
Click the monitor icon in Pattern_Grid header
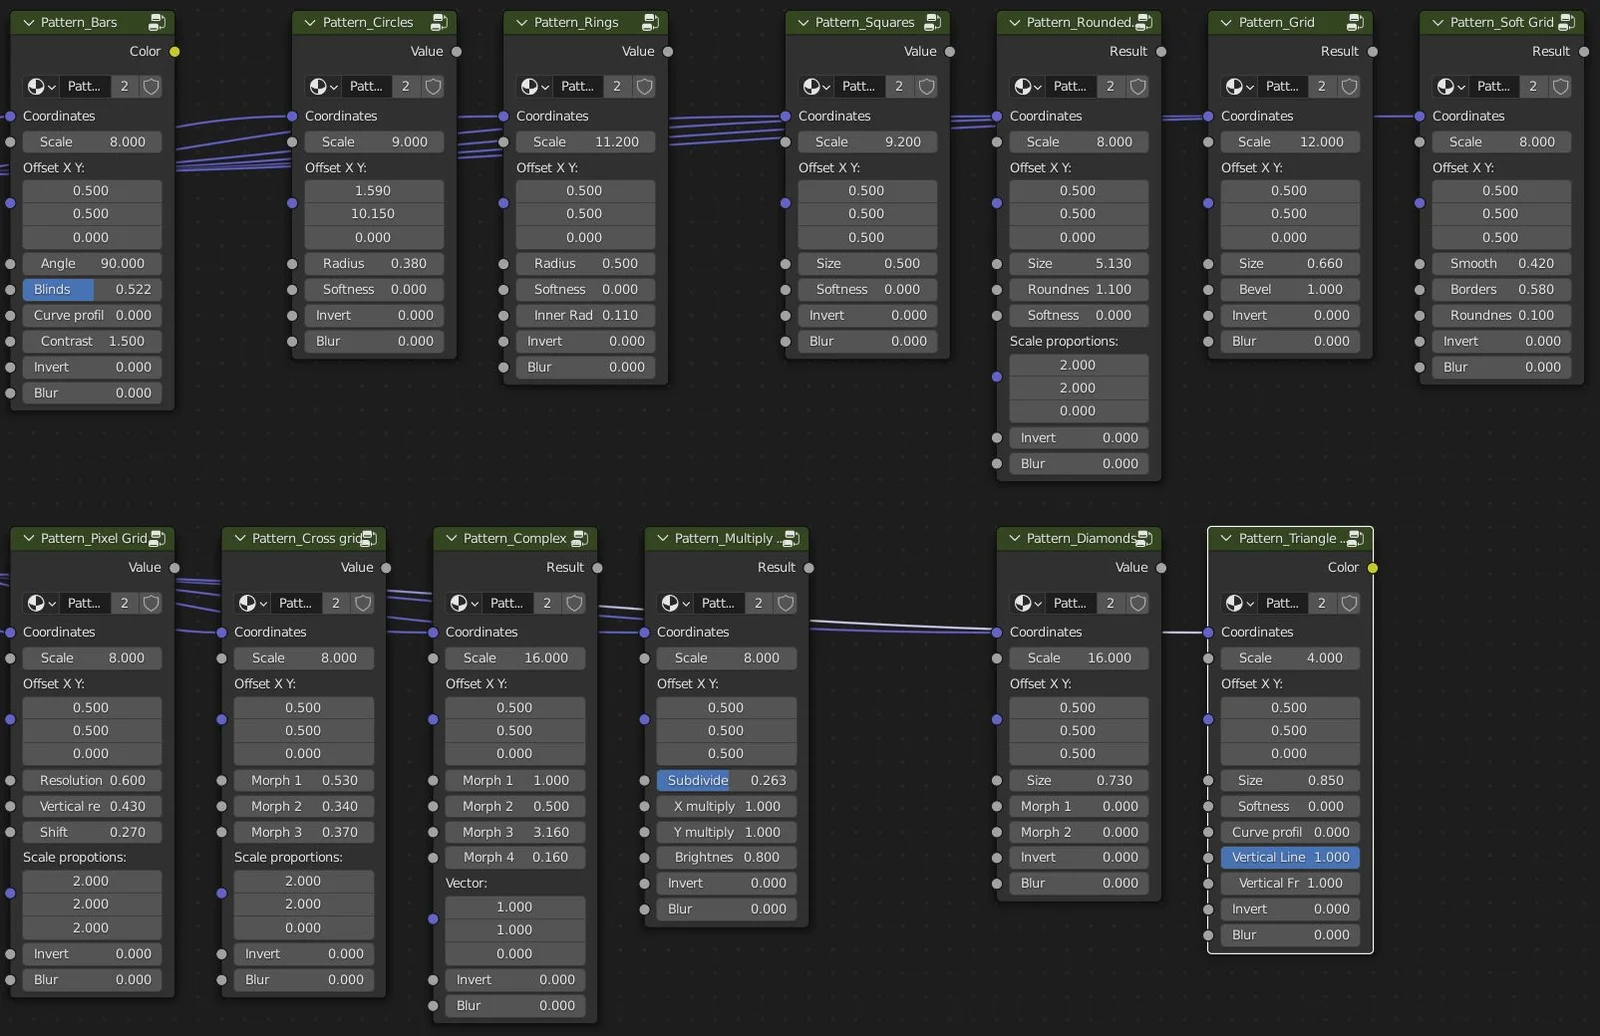pyautogui.click(x=1355, y=21)
